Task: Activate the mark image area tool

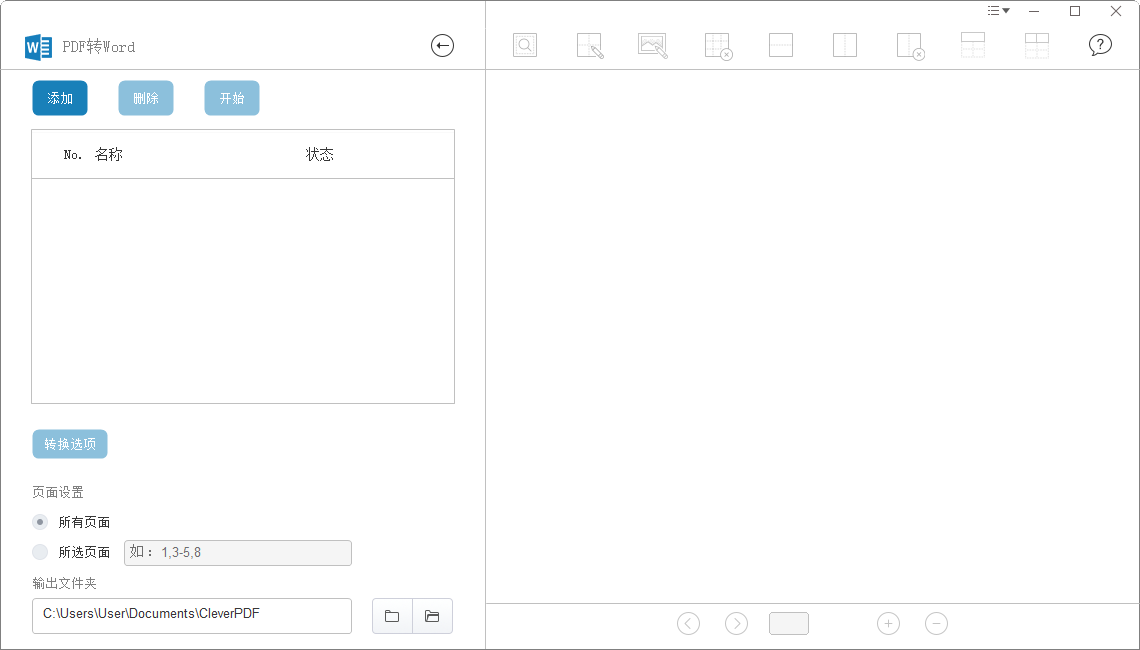Action: [x=652, y=44]
